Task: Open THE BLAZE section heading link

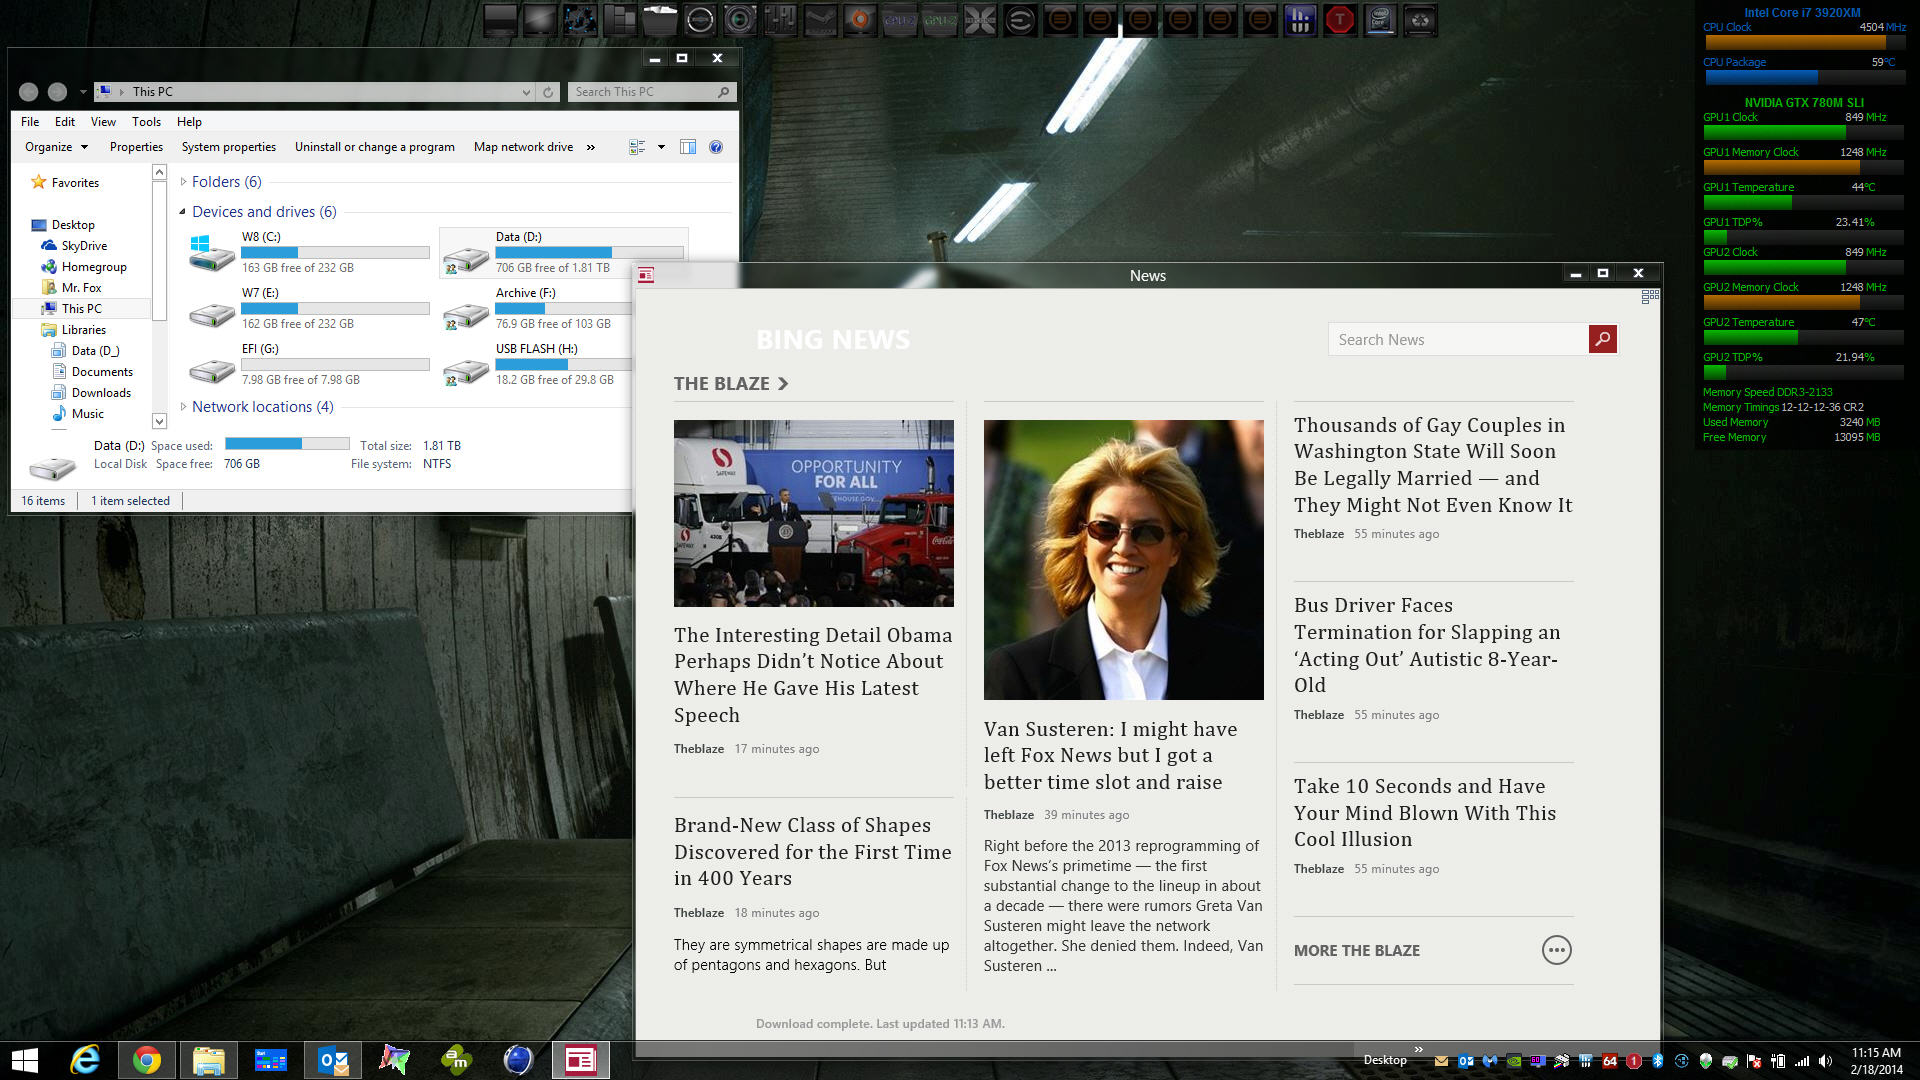Action: pyautogui.click(x=731, y=384)
